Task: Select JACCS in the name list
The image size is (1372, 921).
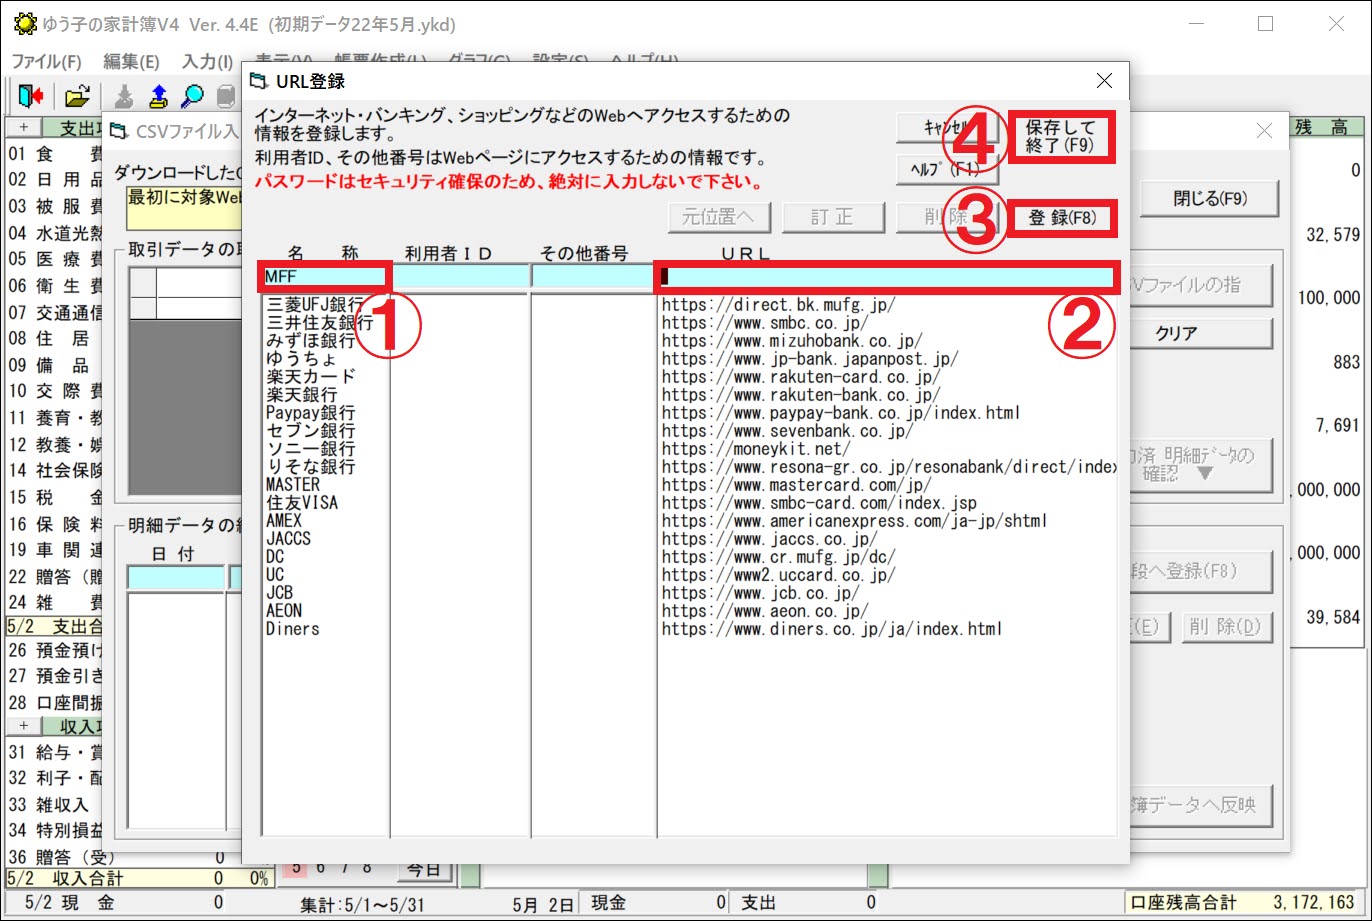Action: [x=288, y=539]
